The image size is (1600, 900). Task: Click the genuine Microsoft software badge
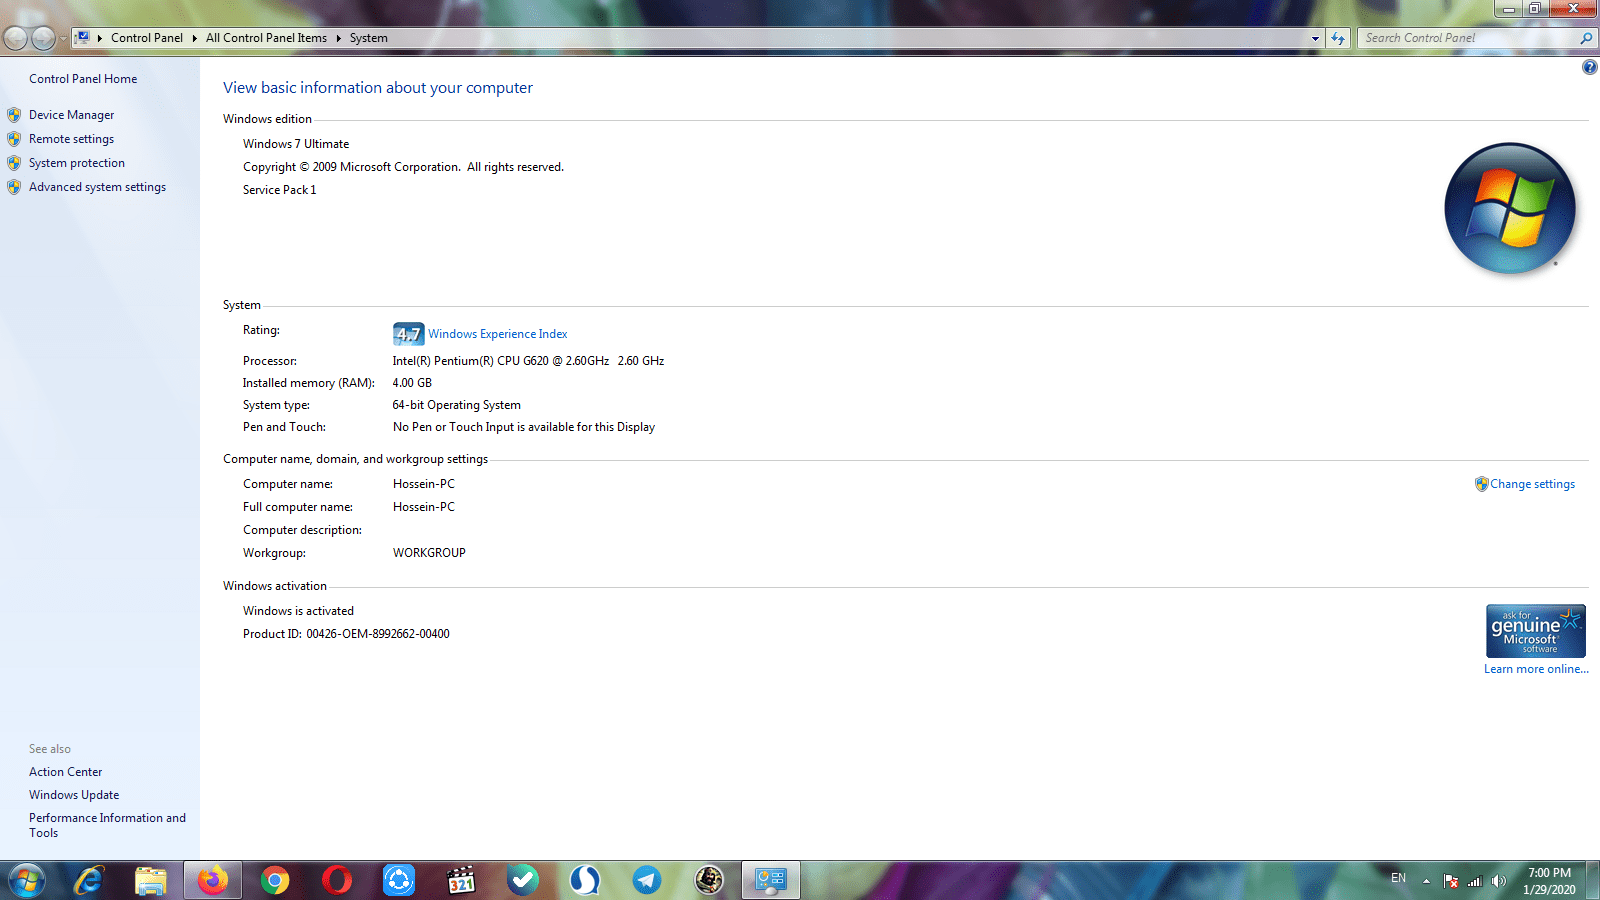coord(1536,631)
